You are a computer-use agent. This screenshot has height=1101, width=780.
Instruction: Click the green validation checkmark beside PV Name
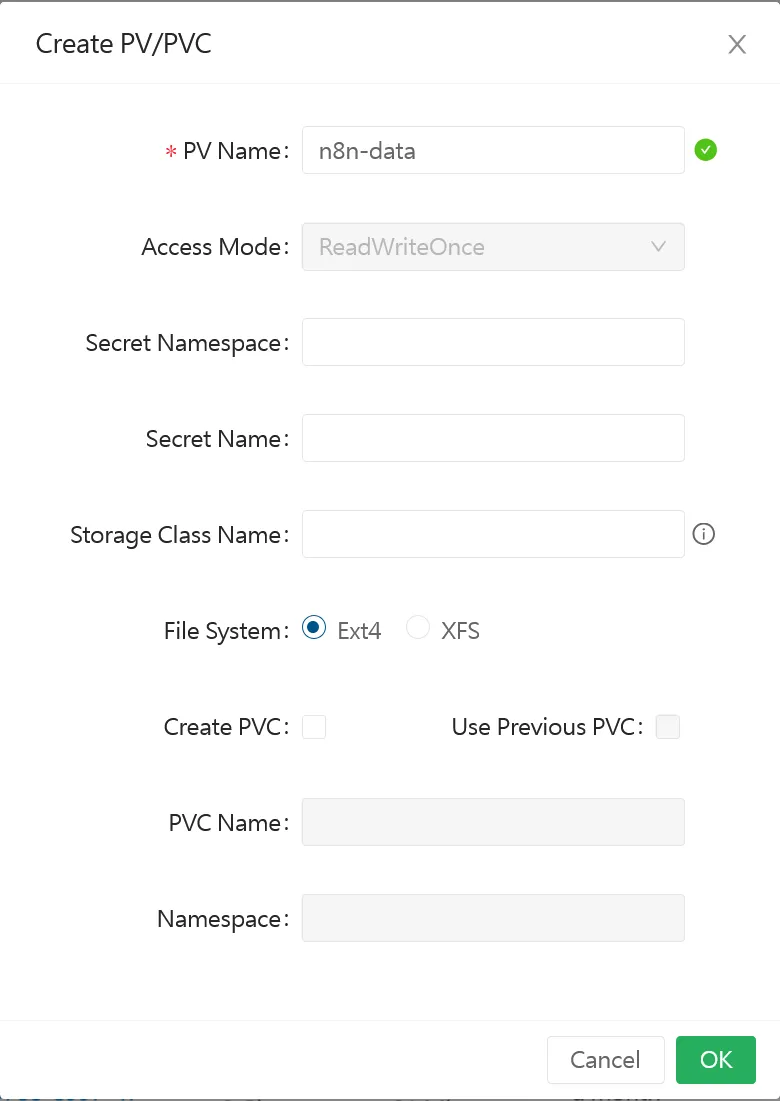[x=706, y=149]
